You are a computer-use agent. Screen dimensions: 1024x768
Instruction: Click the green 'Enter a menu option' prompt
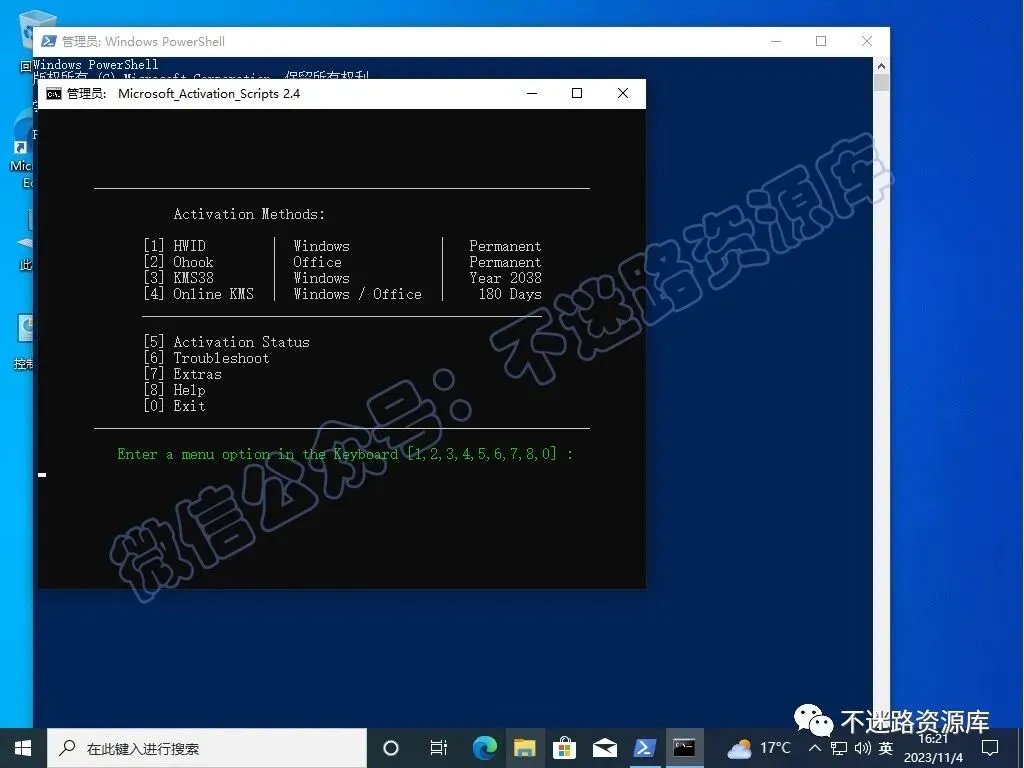coord(345,454)
